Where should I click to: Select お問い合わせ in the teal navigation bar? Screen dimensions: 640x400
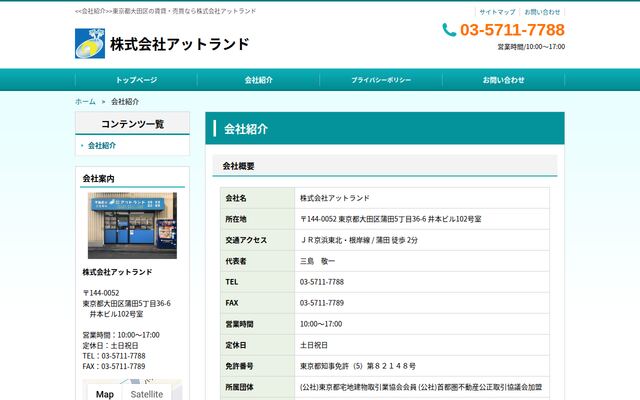[504, 80]
